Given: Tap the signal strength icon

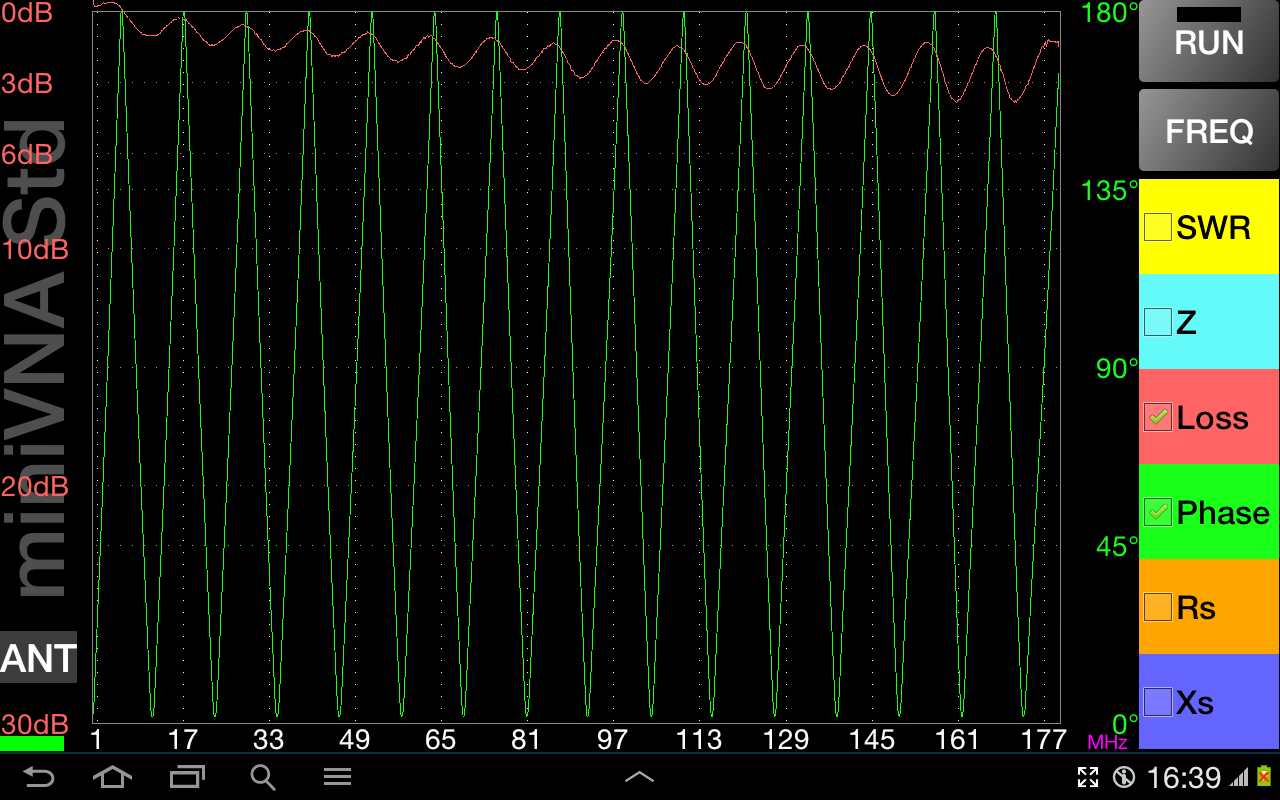Looking at the screenshot, I should (1239, 777).
